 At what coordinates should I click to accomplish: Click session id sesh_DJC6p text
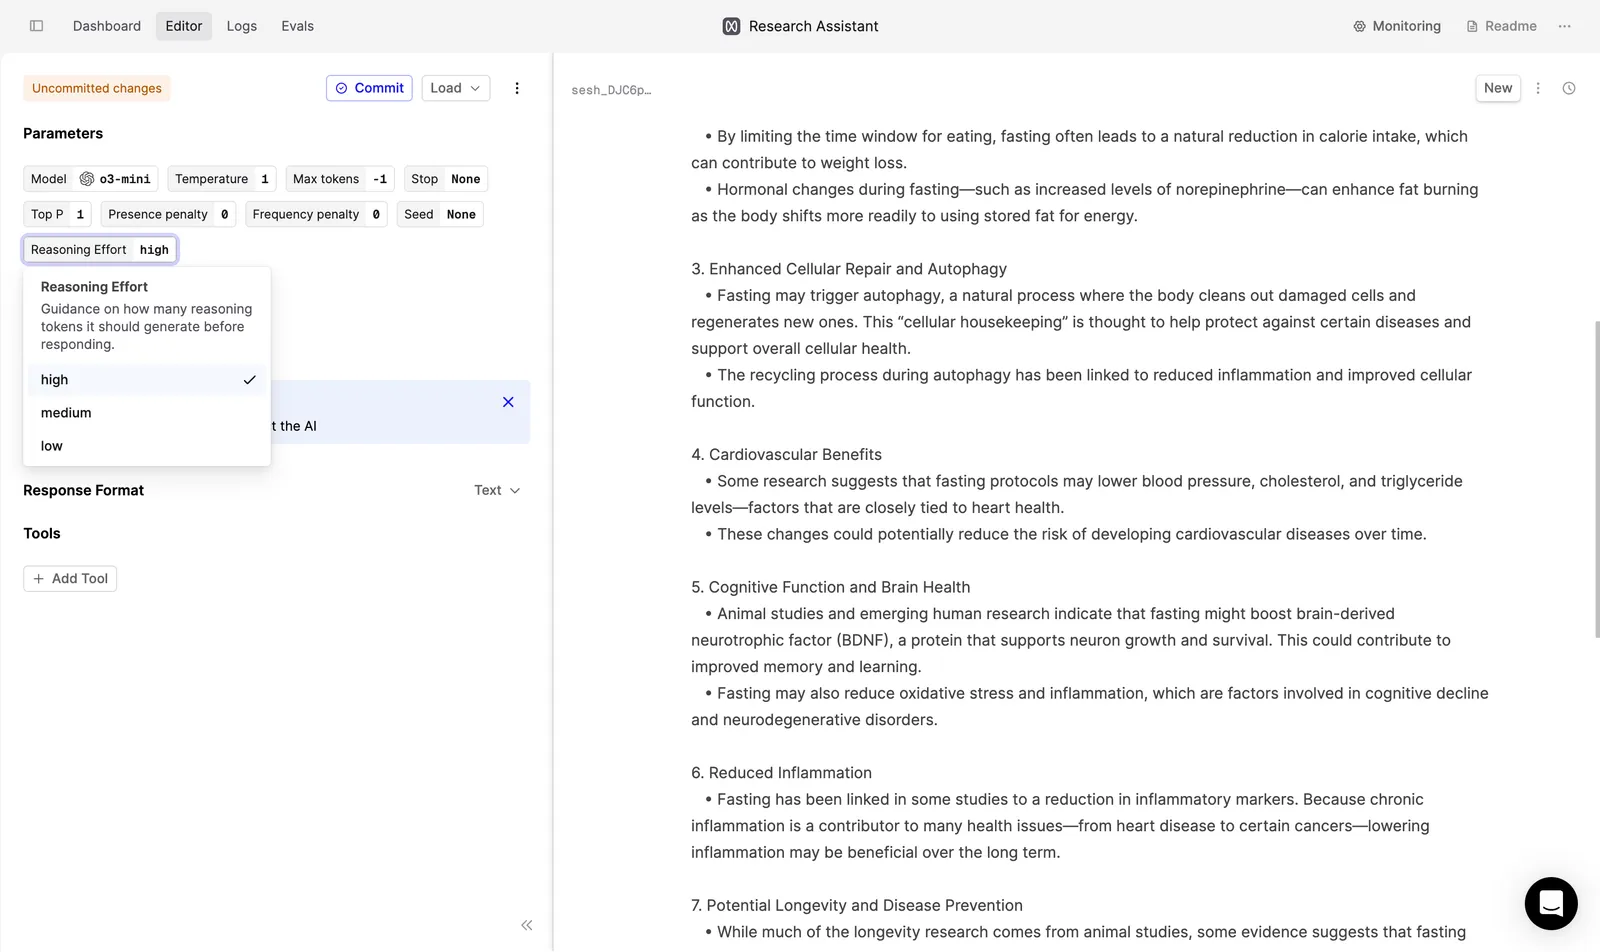click(x=611, y=90)
